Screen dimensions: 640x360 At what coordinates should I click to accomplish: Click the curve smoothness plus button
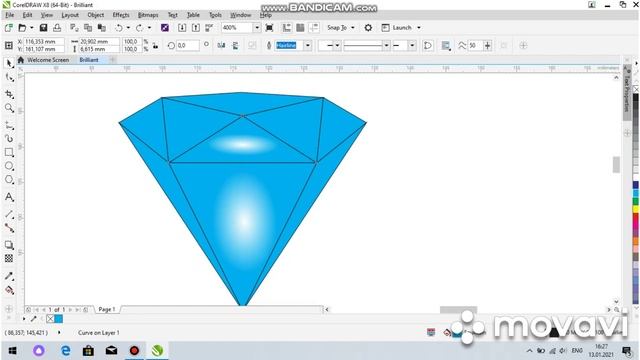pyautogui.click(x=487, y=45)
